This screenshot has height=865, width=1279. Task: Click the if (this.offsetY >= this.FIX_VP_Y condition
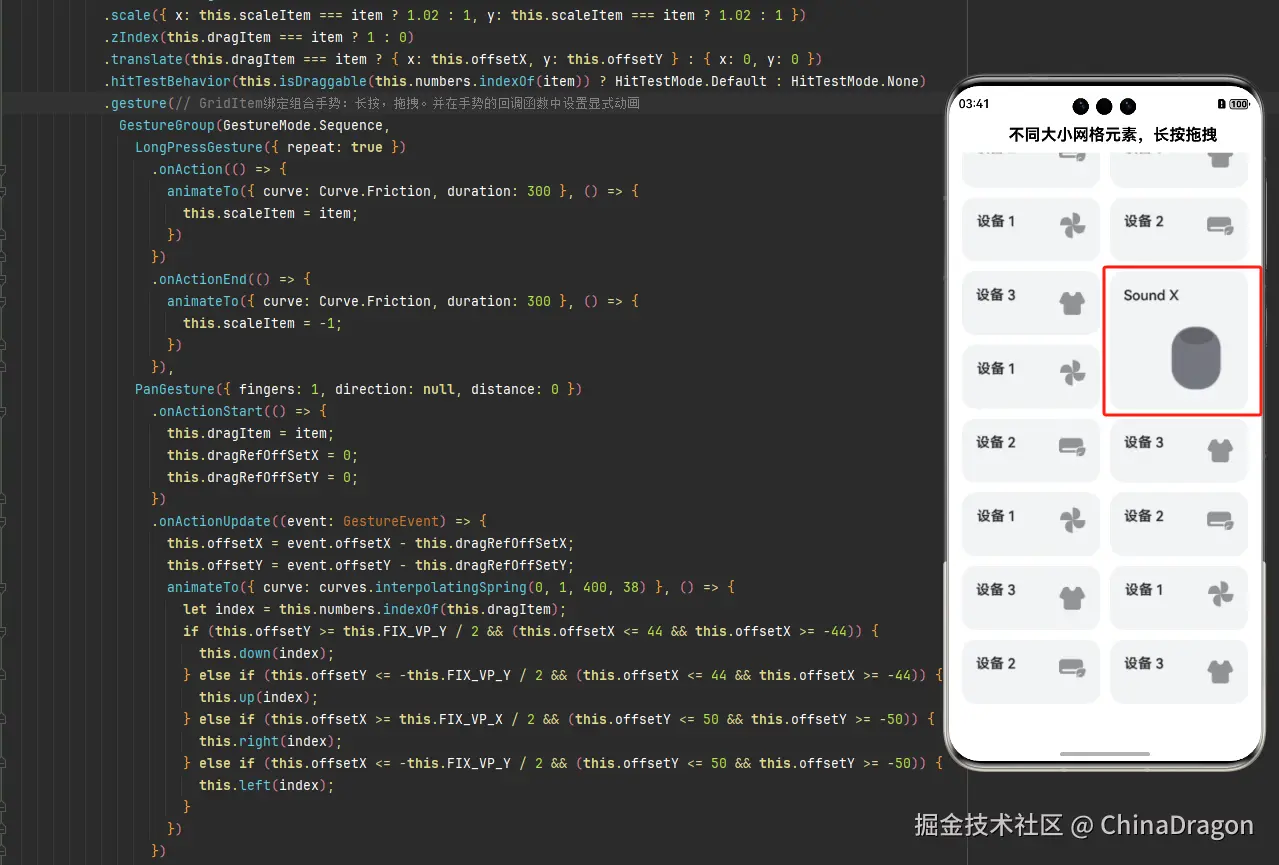click(530, 631)
